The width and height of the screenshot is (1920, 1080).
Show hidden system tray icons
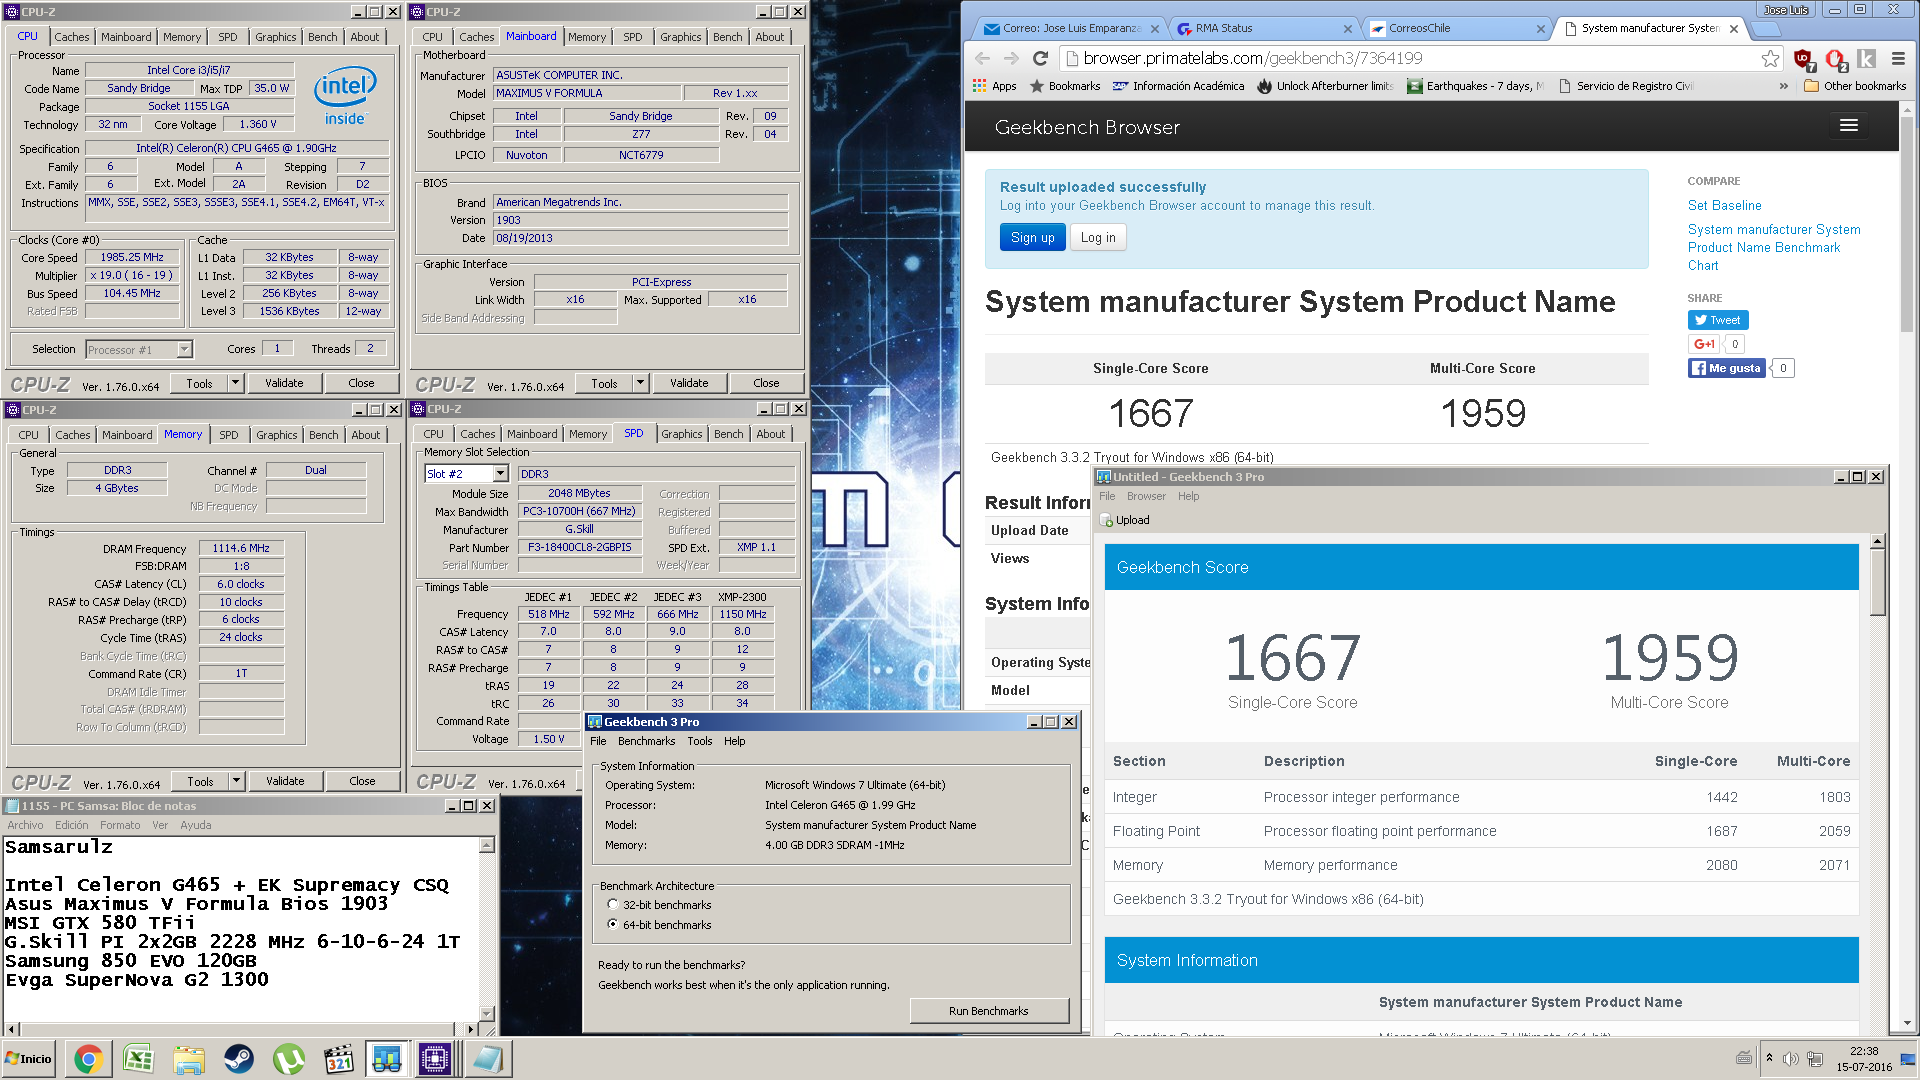click(x=1769, y=1058)
